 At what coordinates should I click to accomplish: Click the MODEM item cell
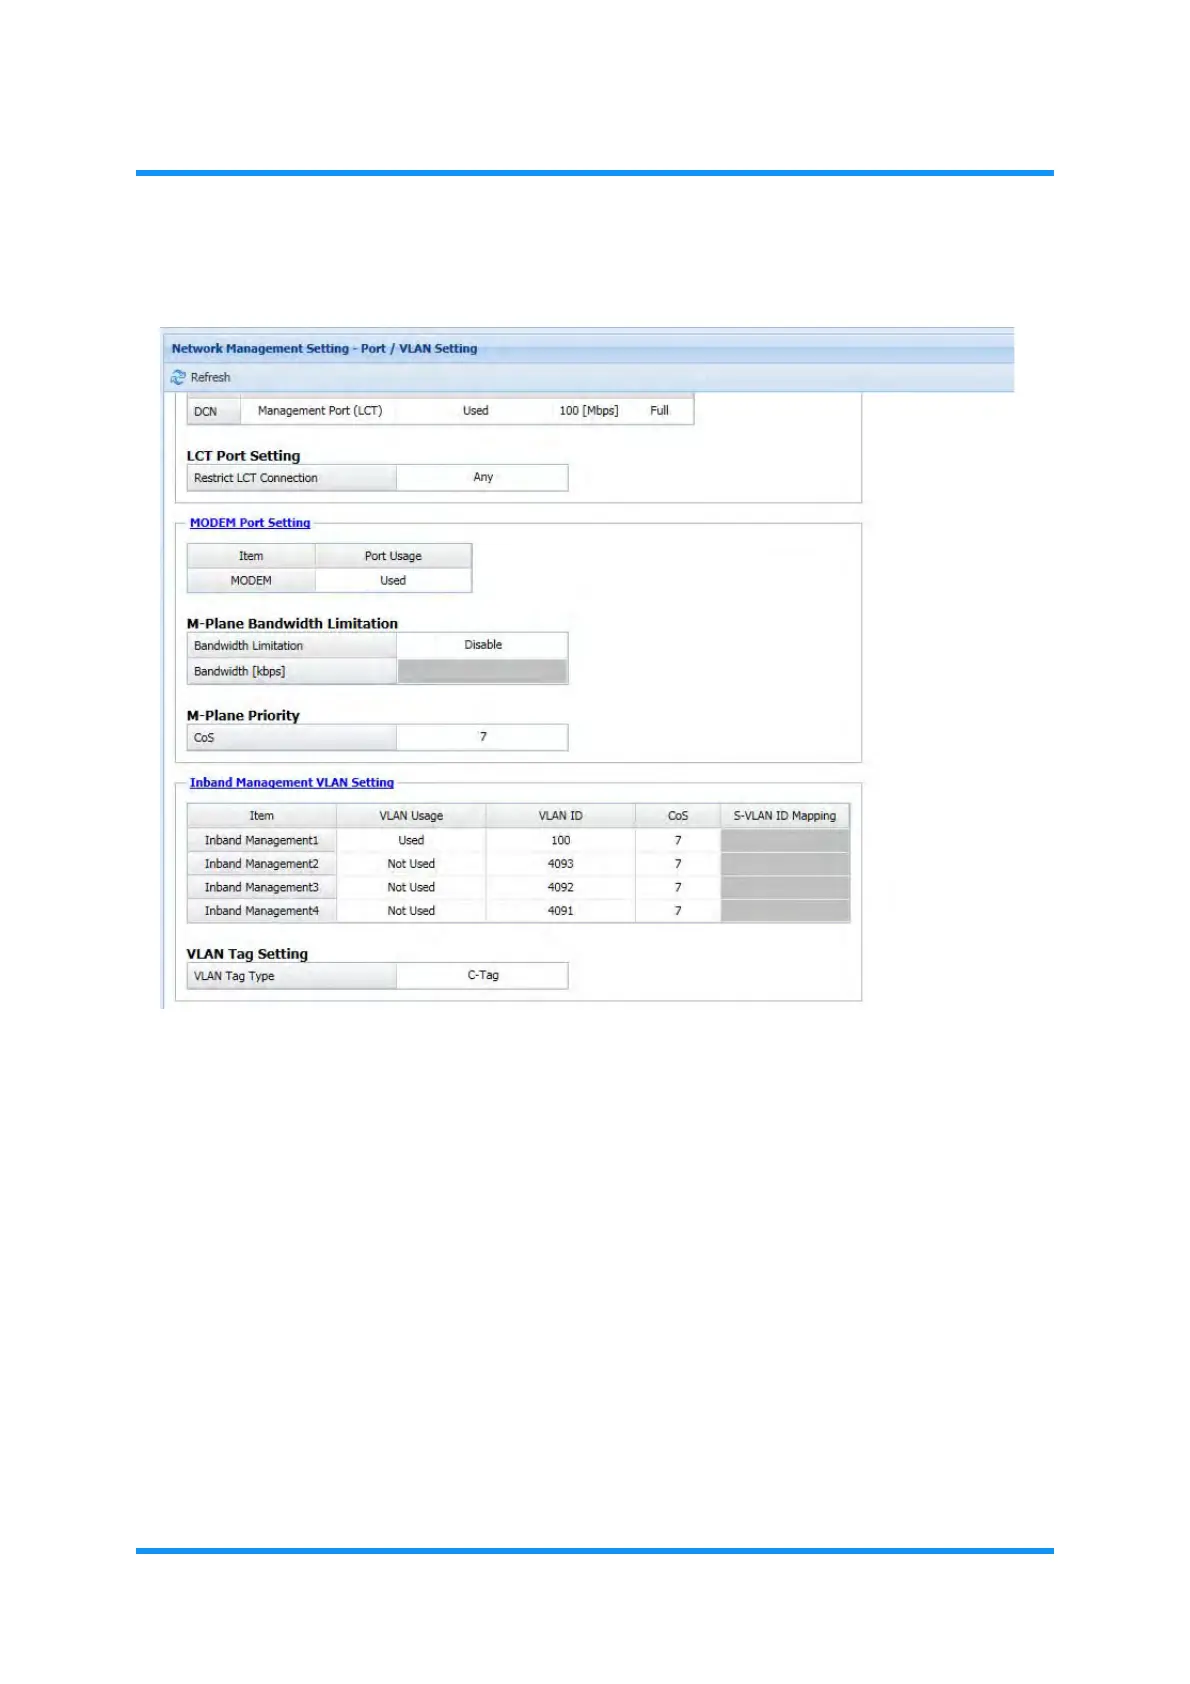(x=251, y=580)
